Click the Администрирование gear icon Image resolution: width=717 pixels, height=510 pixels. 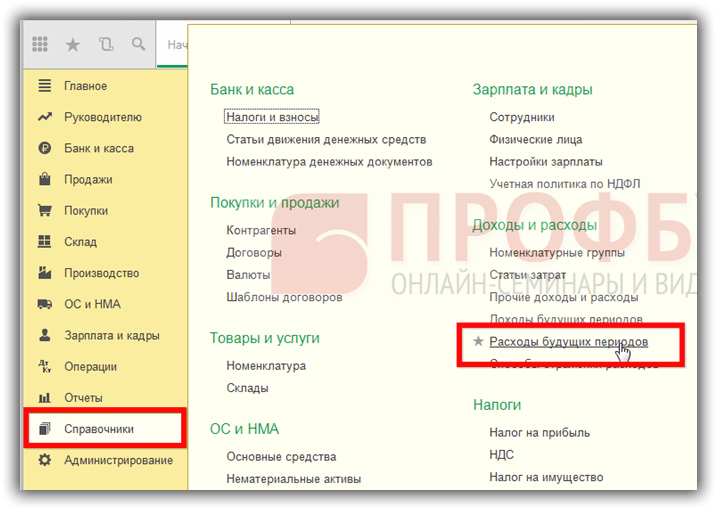44,460
